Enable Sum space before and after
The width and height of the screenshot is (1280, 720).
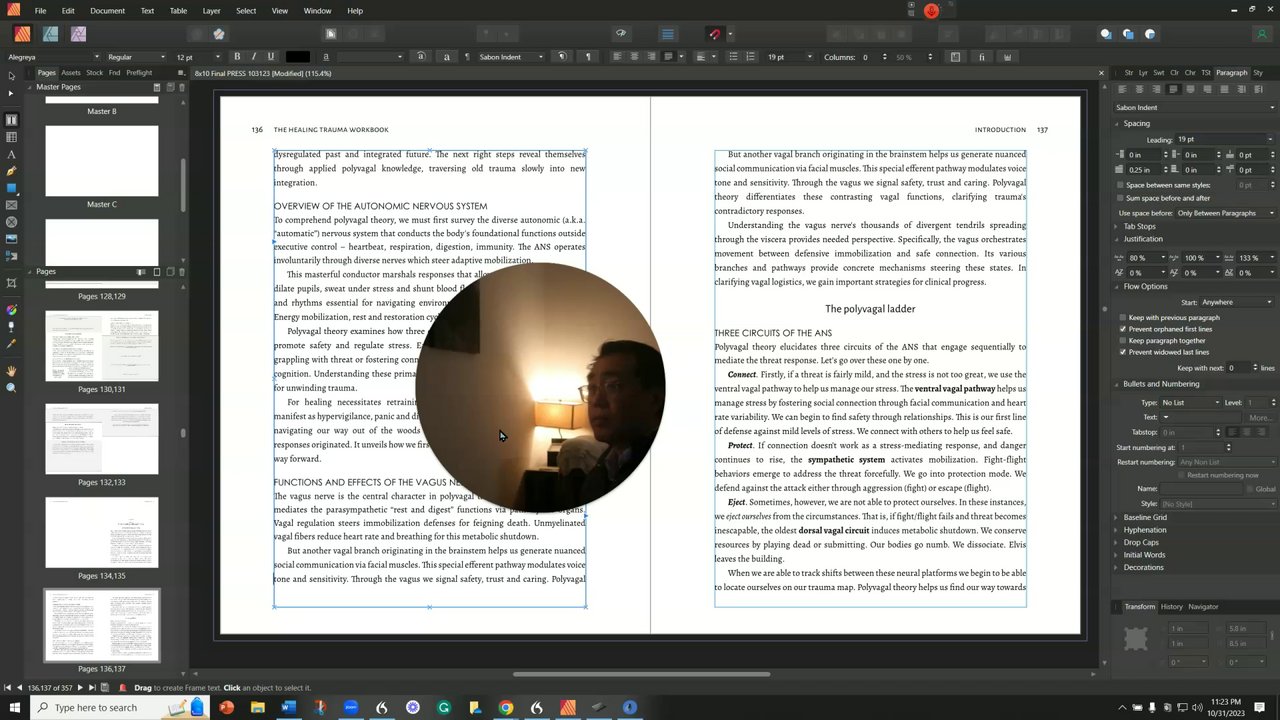click(1120, 198)
